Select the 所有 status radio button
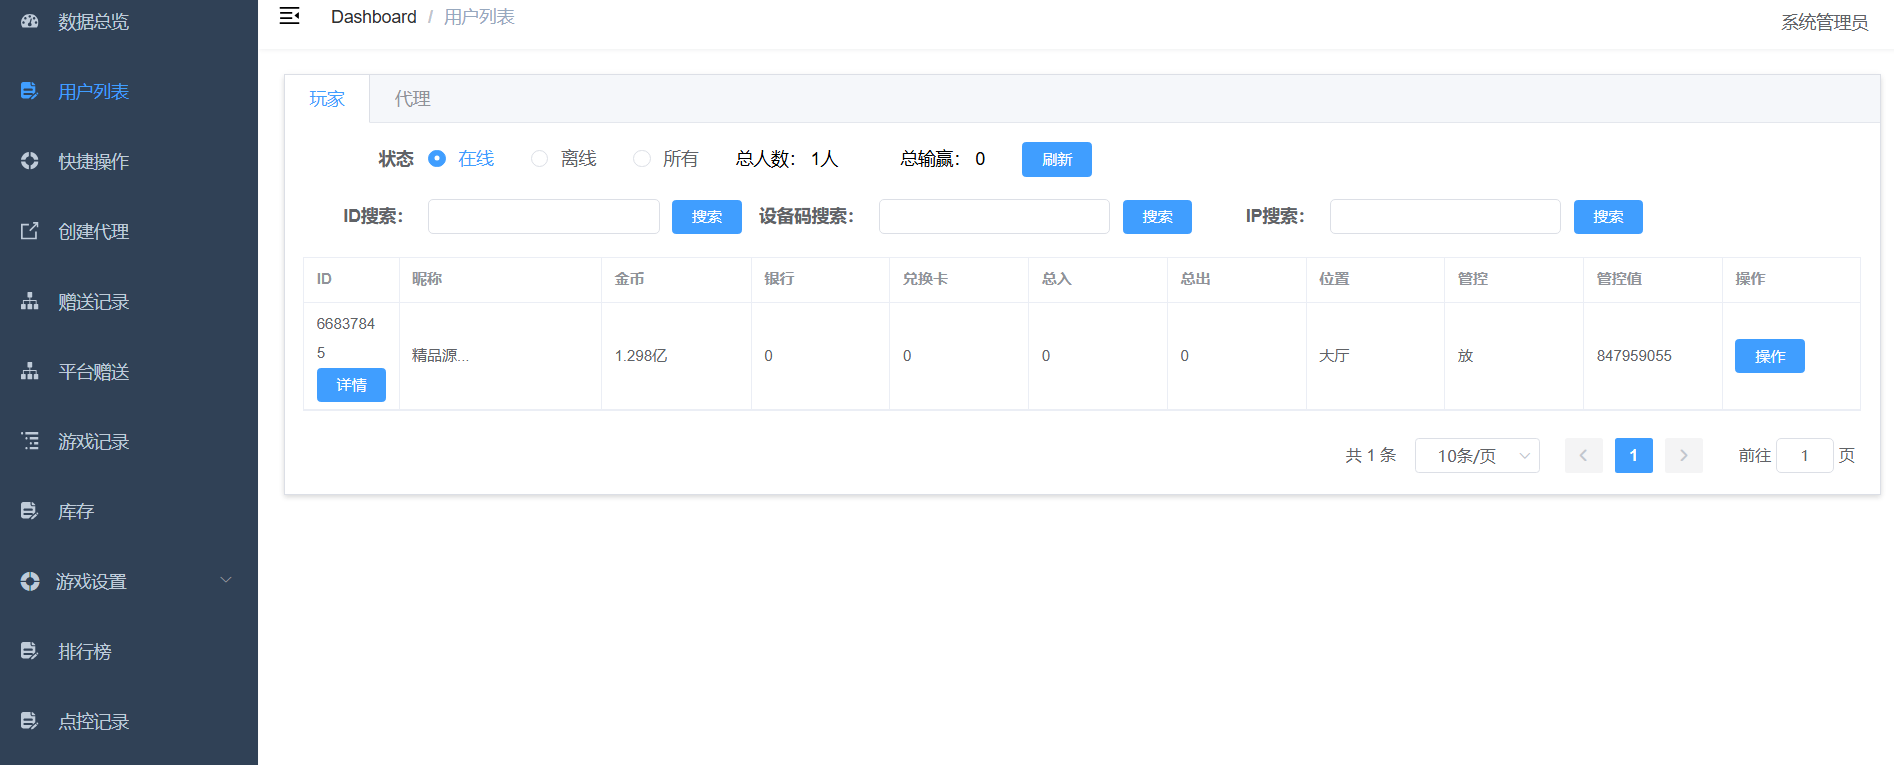 click(642, 159)
